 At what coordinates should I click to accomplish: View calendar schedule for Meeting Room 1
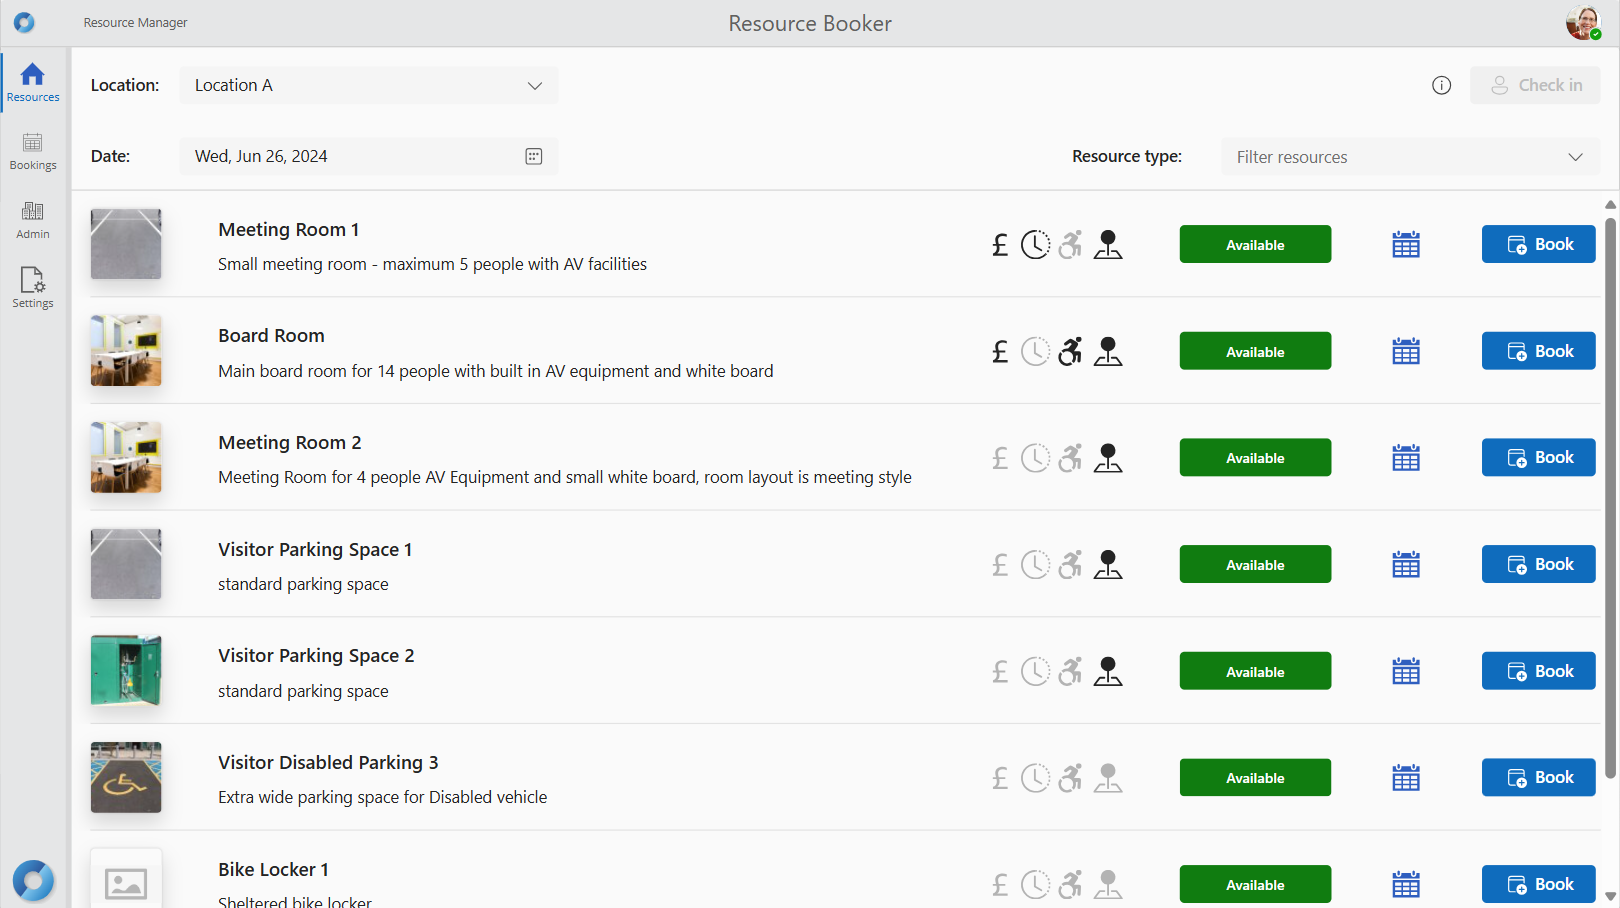click(x=1406, y=245)
